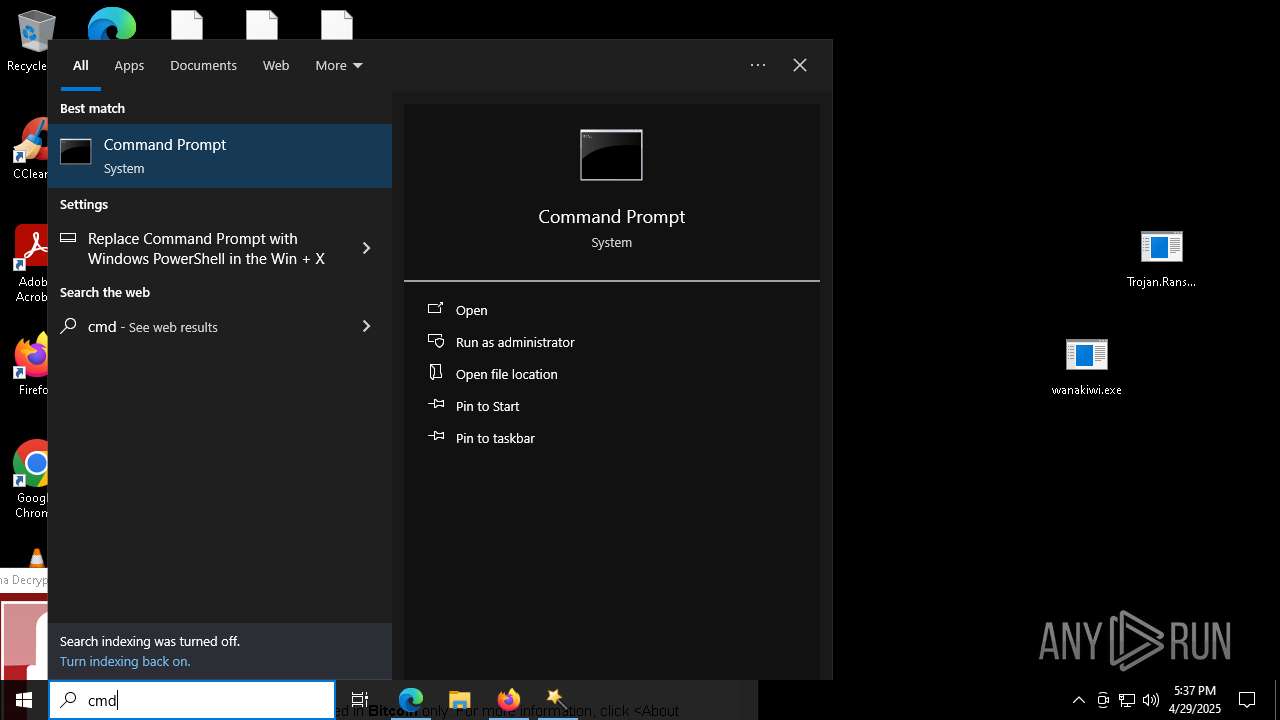Open the search options ellipsis menu
The image size is (1280, 720).
758,65
